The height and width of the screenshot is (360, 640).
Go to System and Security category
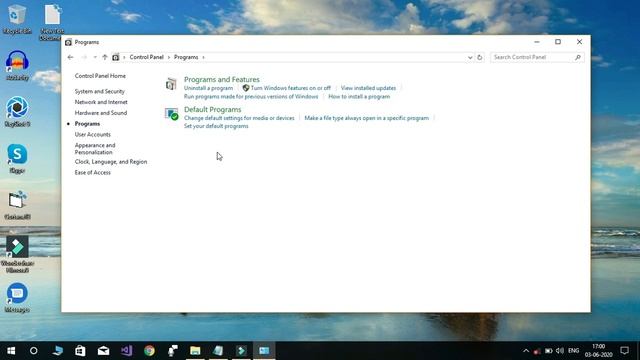100,91
